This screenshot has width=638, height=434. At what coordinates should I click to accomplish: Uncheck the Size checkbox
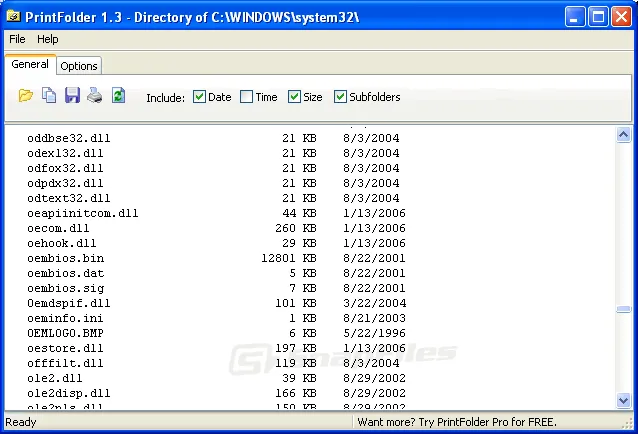click(x=294, y=97)
